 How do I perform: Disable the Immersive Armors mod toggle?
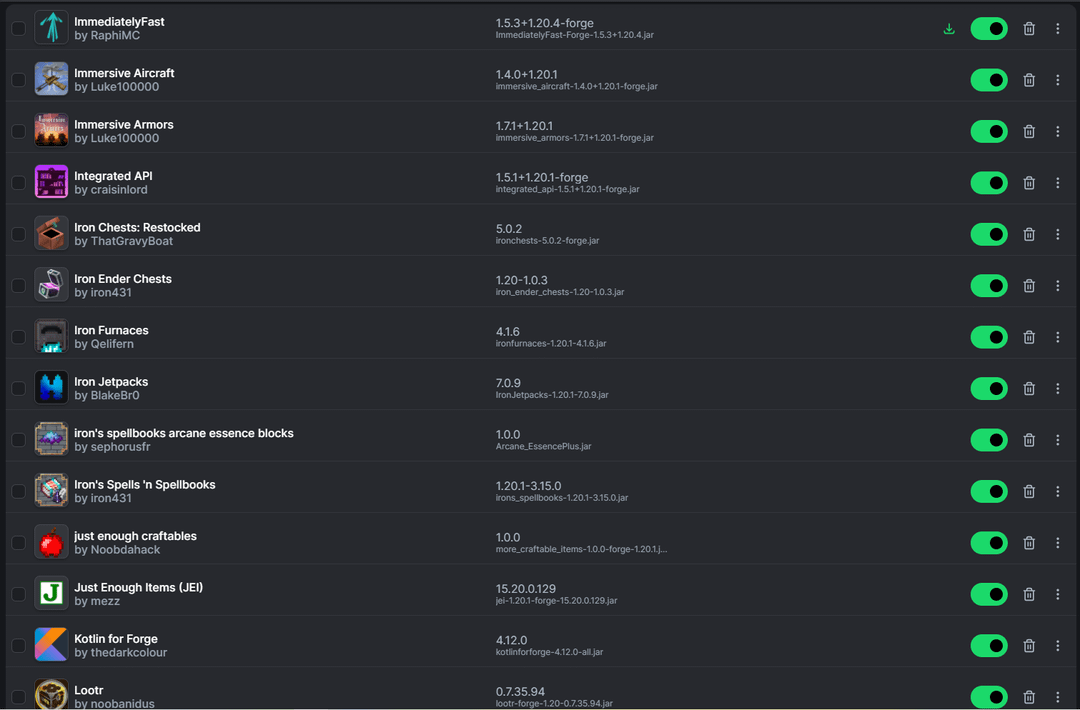tap(989, 131)
